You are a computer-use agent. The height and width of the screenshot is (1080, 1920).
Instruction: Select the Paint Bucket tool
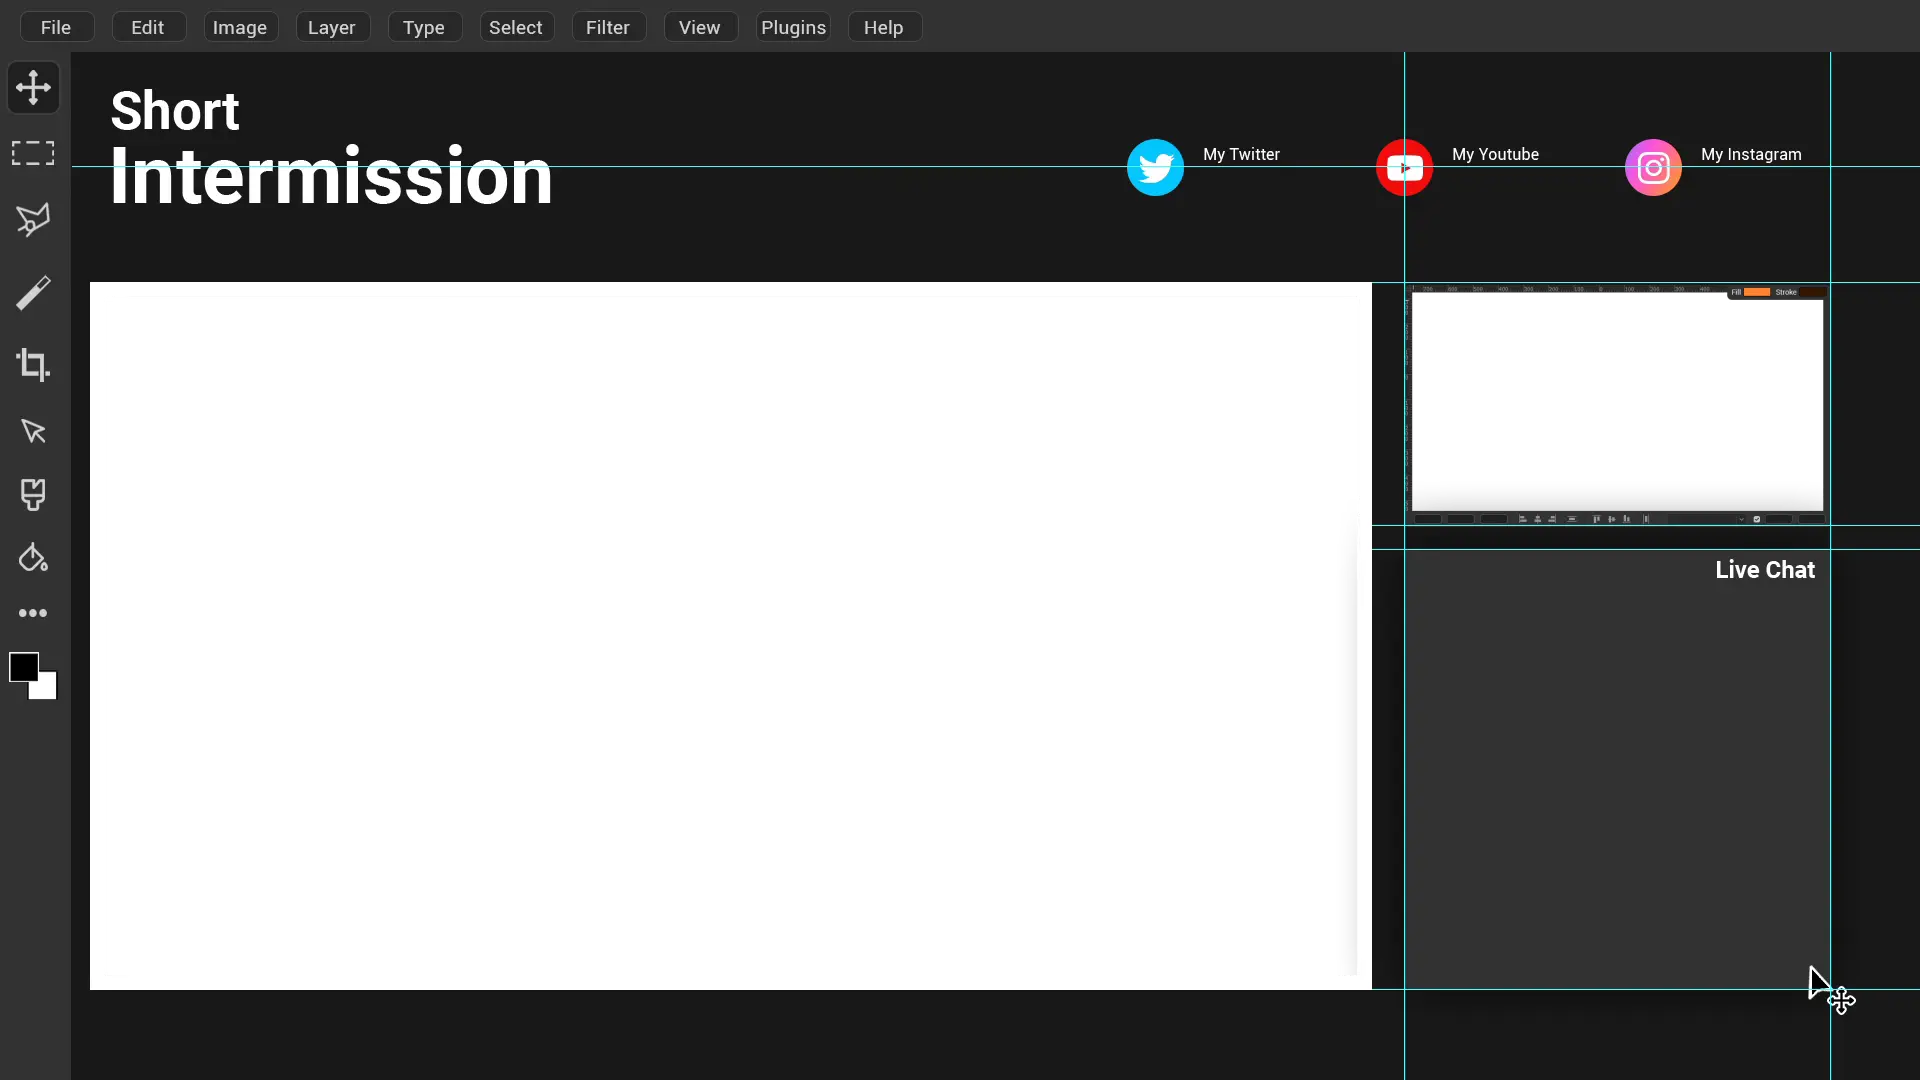pyautogui.click(x=33, y=558)
